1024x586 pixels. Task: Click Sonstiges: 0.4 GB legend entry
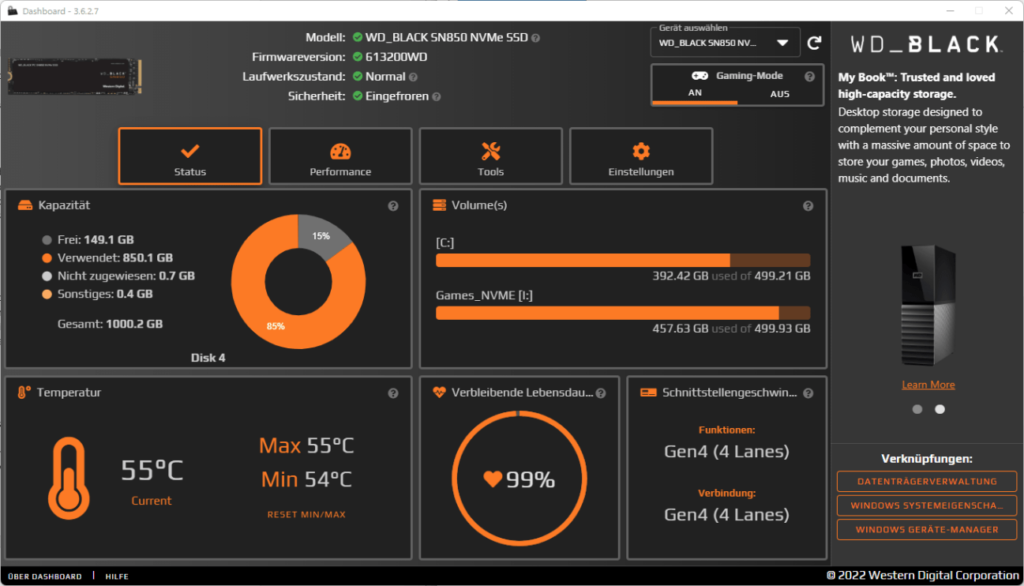click(x=97, y=294)
